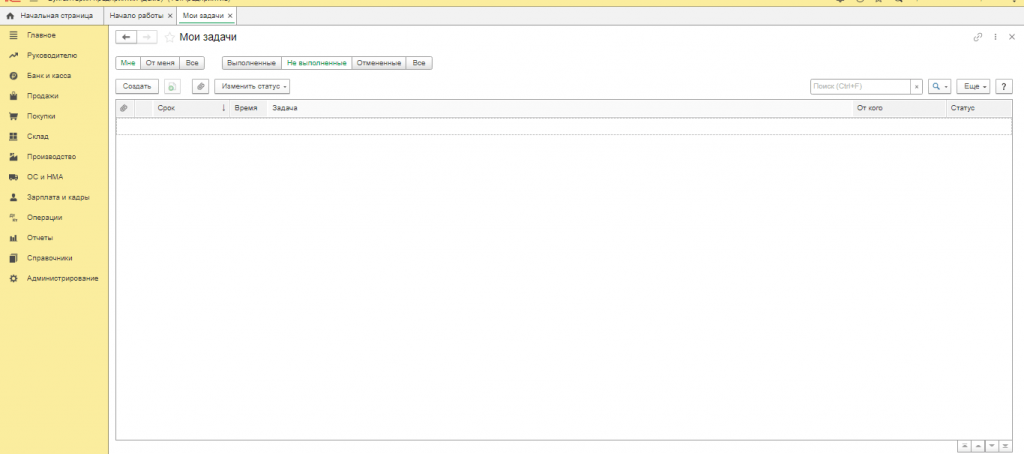
Task: Open the Зарплата и кадры section
Action: (x=54, y=197)
